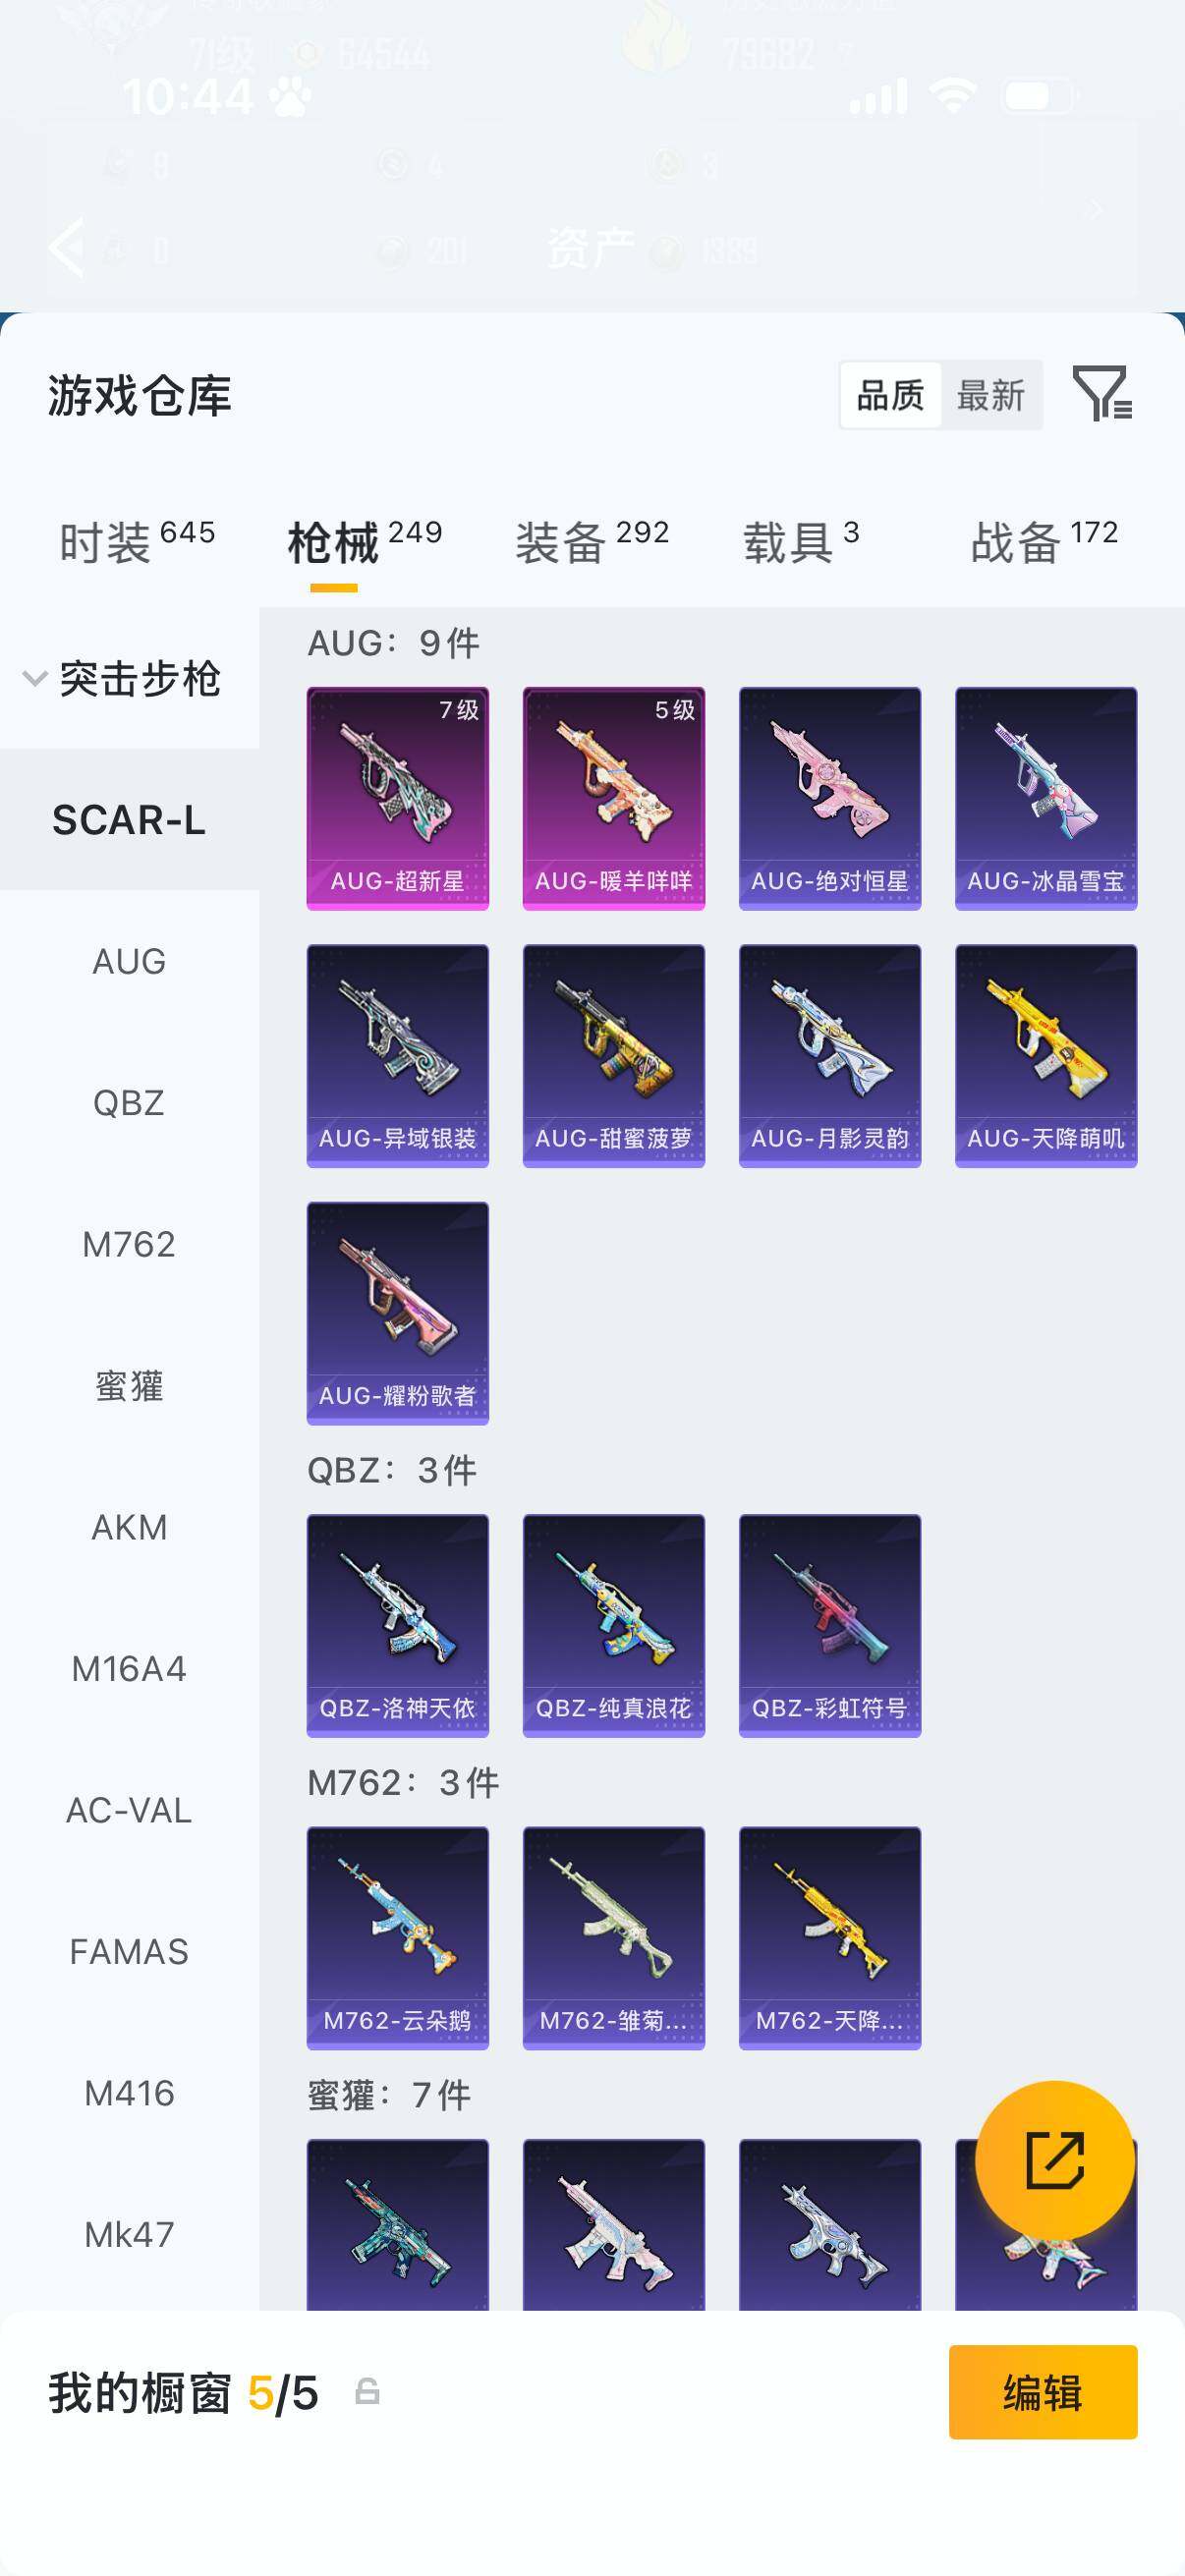Open the QBZ-洛神天依 skin
The height and width of the screenshot is (2576, 1185).
point(397,1625)
